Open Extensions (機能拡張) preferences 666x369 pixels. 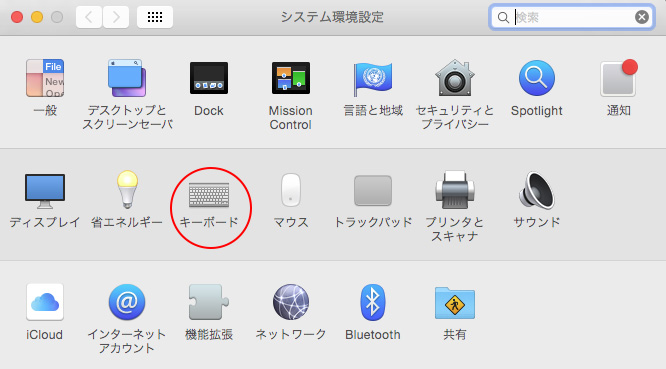pos(209,302)
